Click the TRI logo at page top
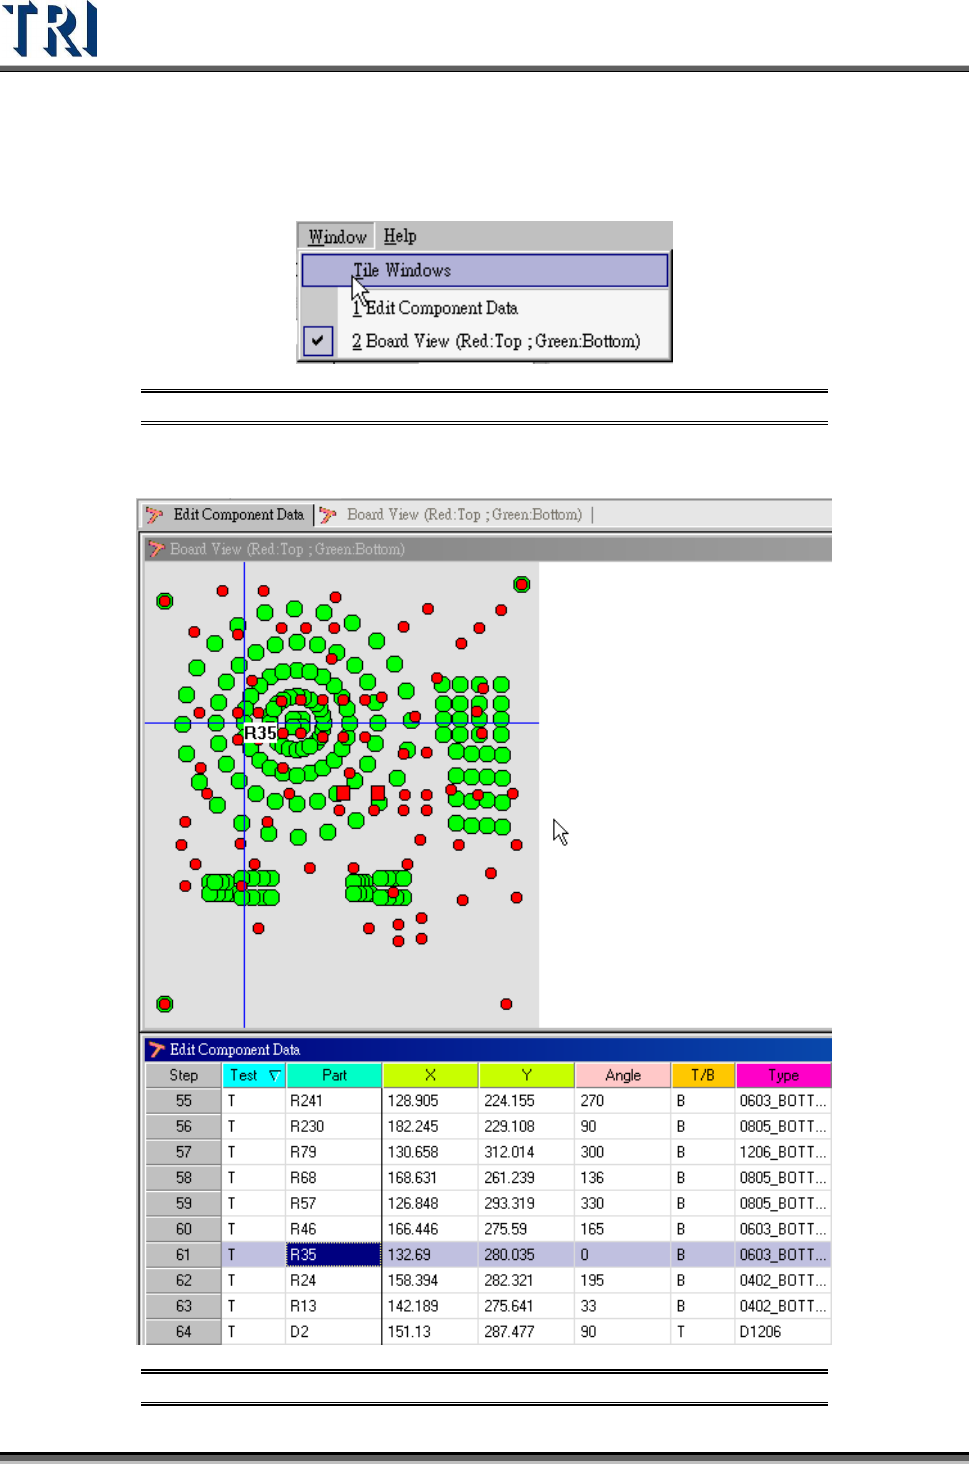This screenshot has width=969, height=1464. [x=50, y=29]
